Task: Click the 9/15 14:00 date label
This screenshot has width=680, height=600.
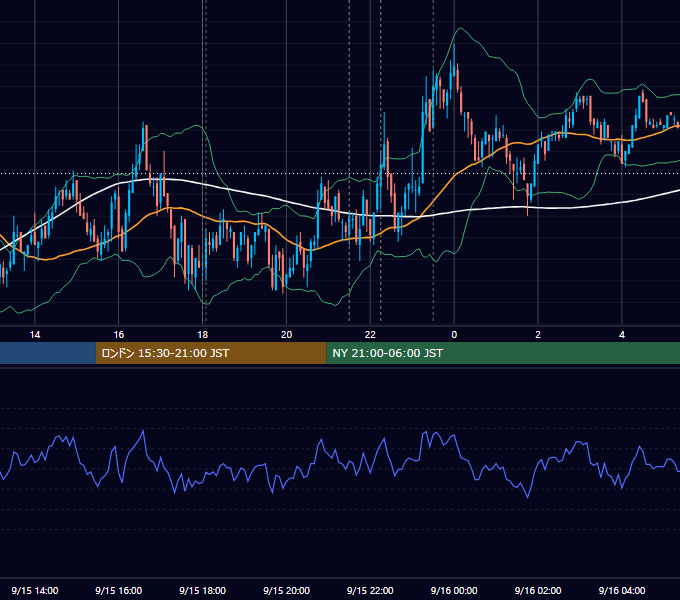Action: pyautogui.click(x=35, y=590)
